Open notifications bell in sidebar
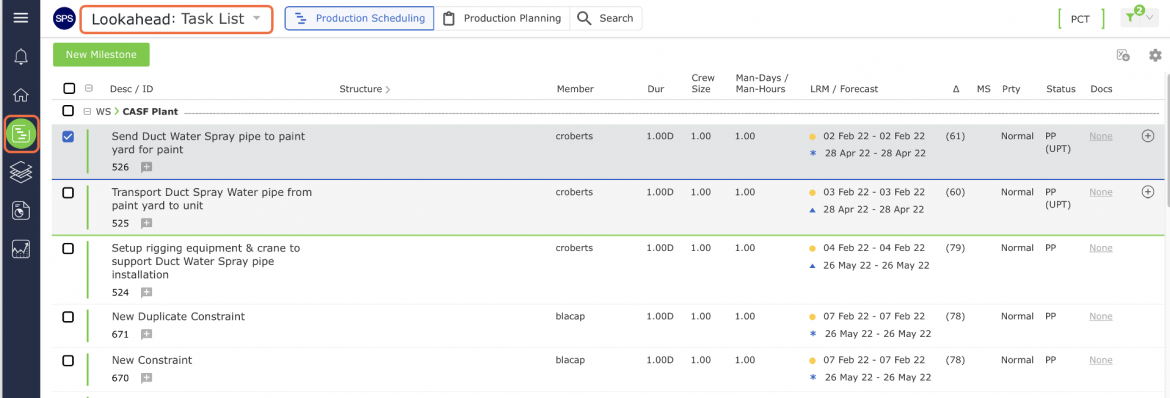 (21, 57)
